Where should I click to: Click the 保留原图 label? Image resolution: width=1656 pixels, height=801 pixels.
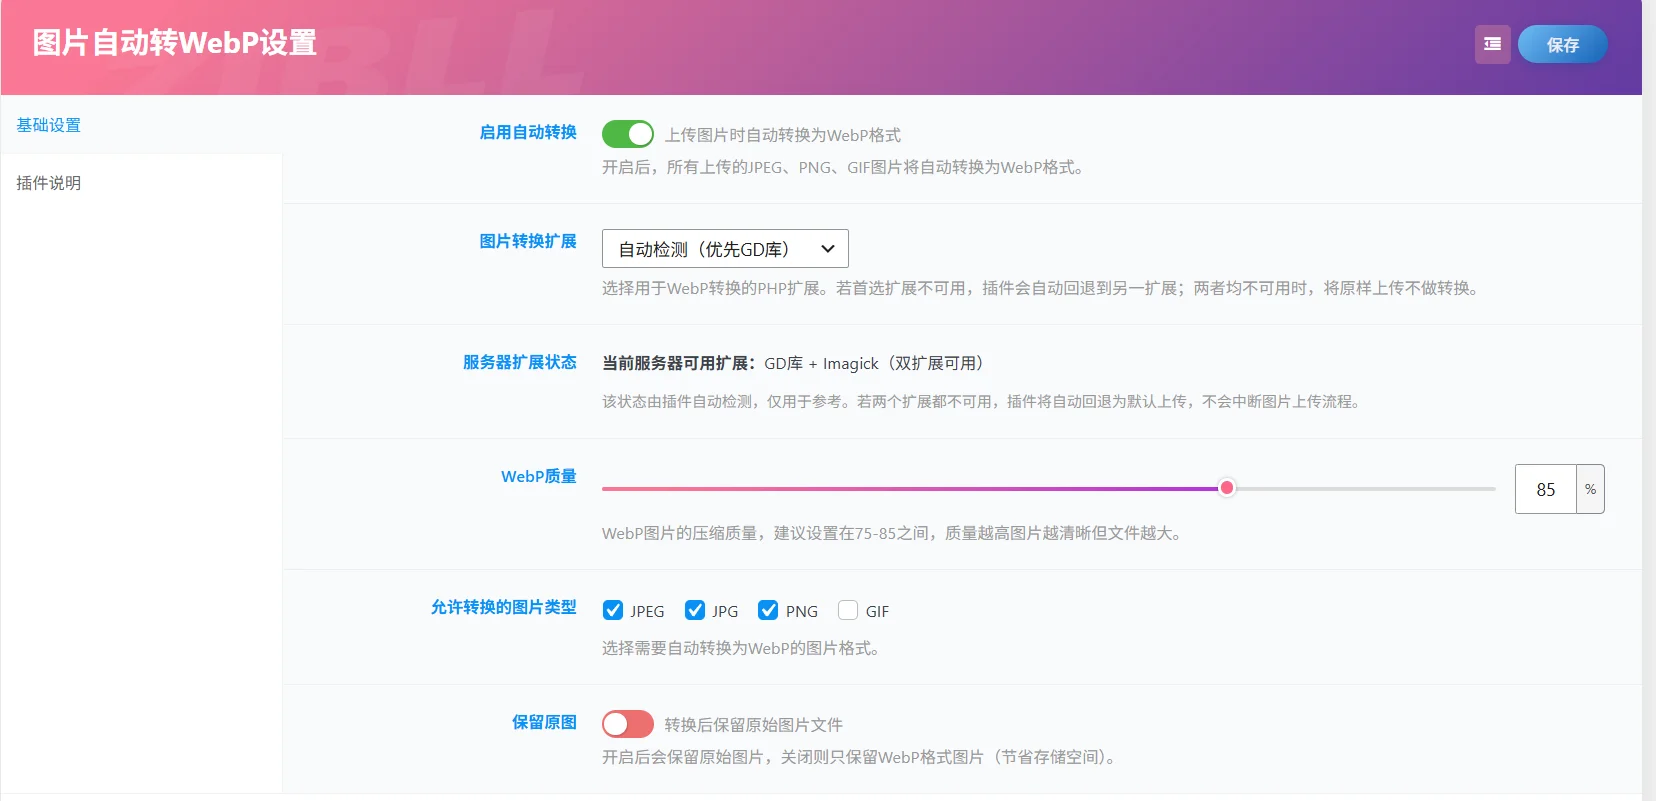[x=545, y=722]
